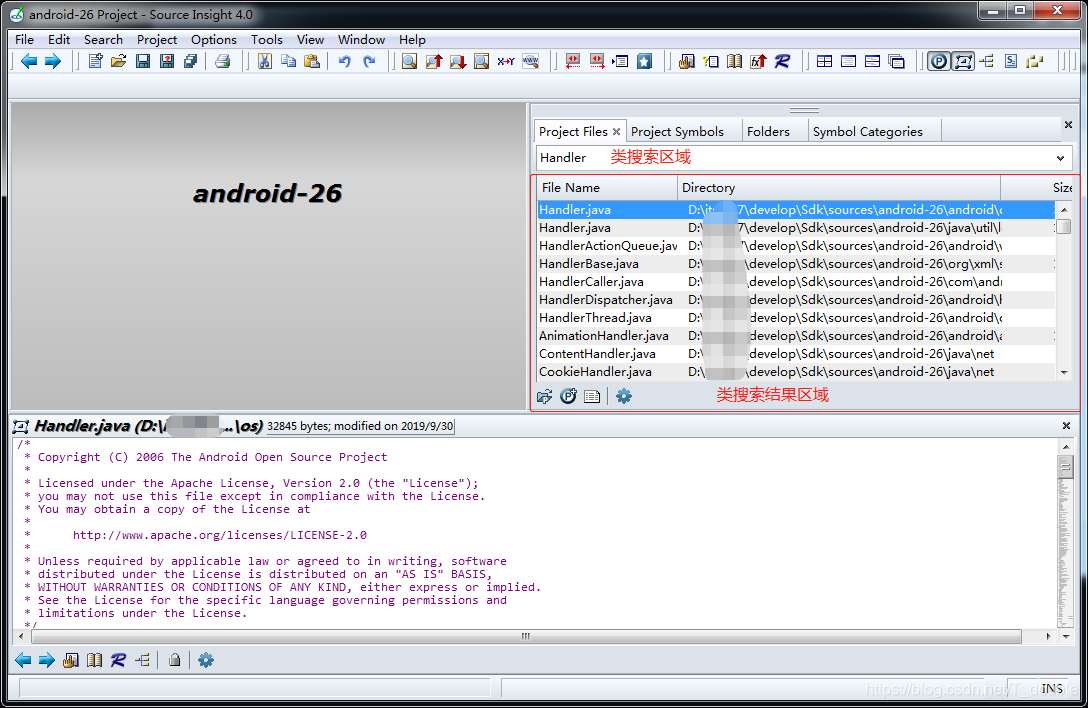Click the Save All stacked floppy icon
This screenshot has height=708, width=1088.
click(x=190, y=62)
